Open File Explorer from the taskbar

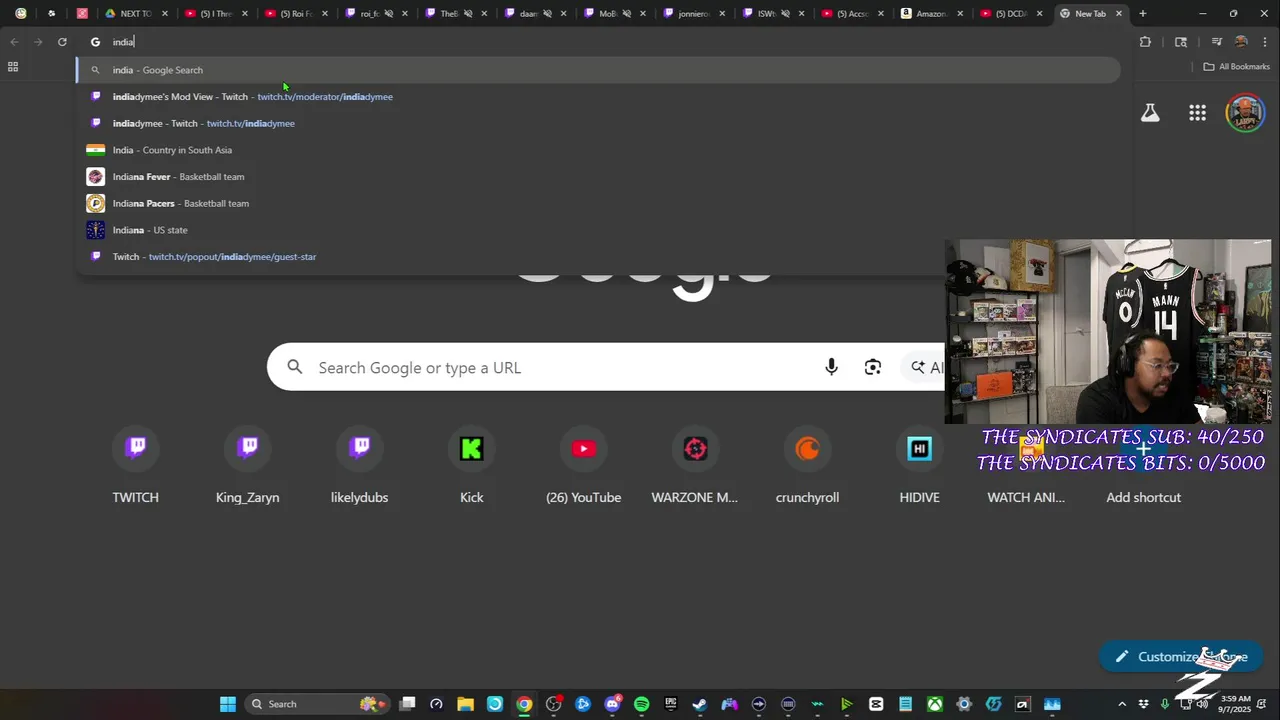[465, 704]
